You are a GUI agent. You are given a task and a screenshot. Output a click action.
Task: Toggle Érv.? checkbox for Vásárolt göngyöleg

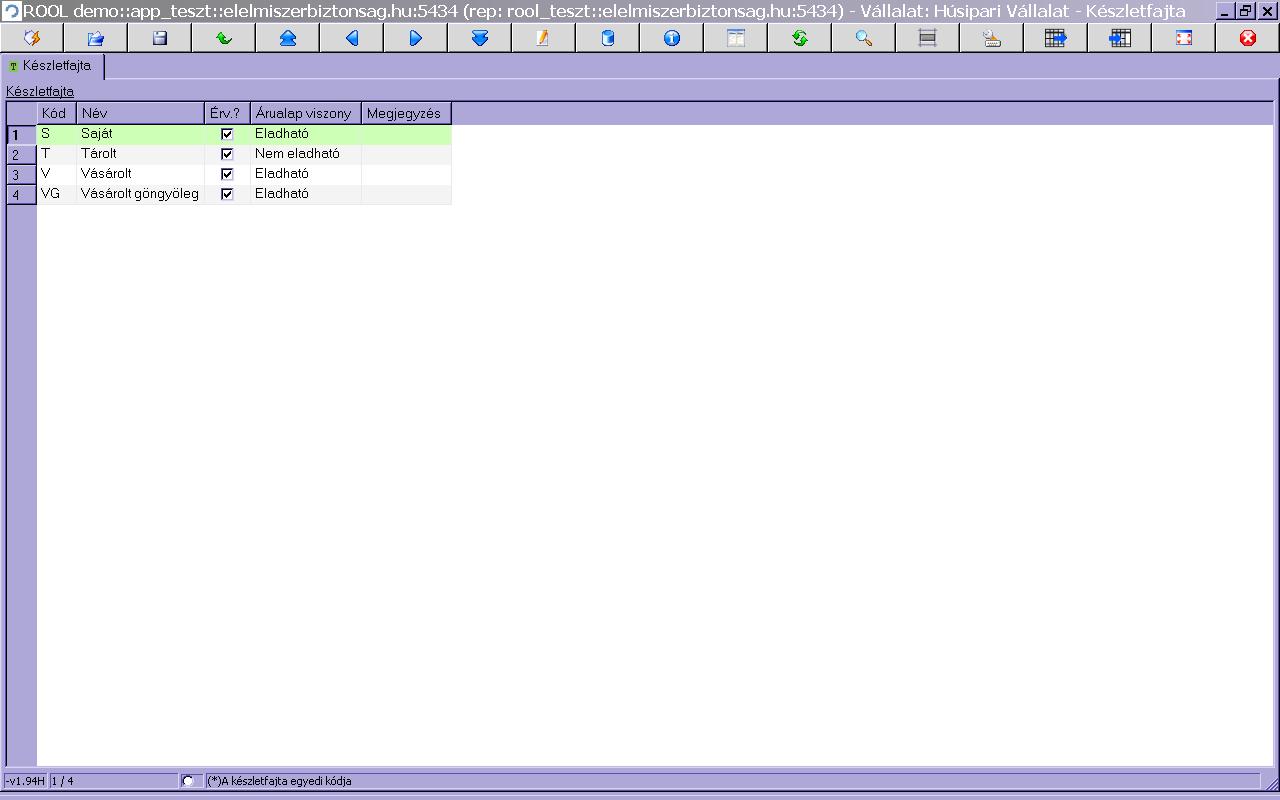(x=227, y=194)
